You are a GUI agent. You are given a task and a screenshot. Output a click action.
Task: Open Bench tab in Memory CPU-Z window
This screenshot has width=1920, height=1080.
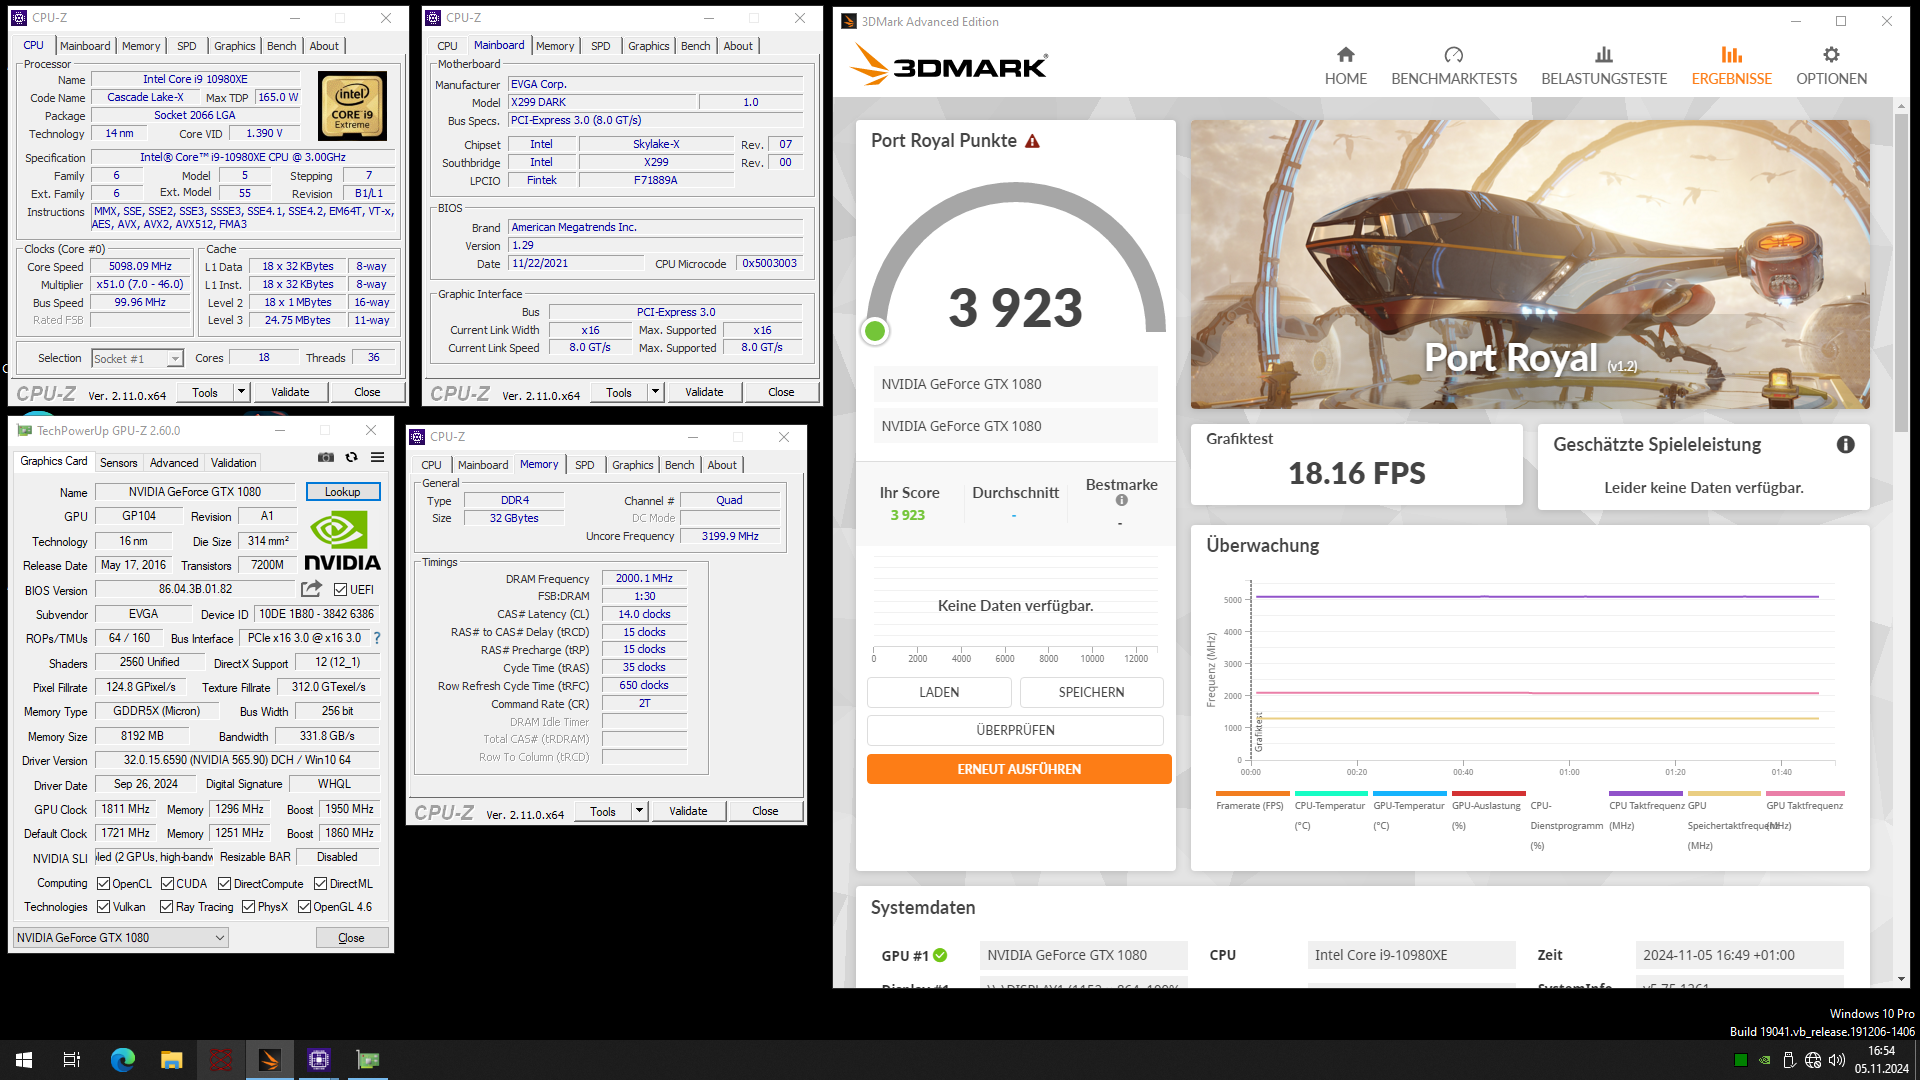[679, 465]
